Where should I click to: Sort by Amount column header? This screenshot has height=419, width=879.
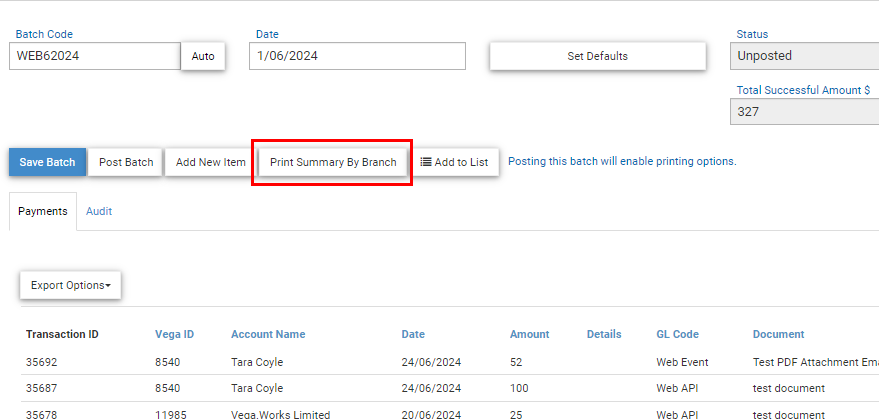pyautogui.click(x=529, y=334)
